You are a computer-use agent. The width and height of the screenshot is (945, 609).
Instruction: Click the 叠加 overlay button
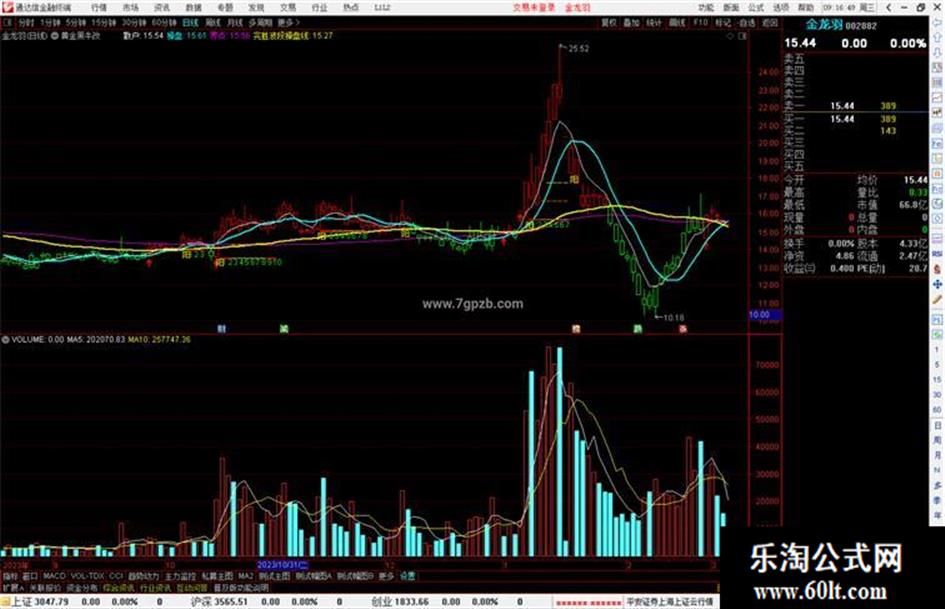tap(631, 22)
